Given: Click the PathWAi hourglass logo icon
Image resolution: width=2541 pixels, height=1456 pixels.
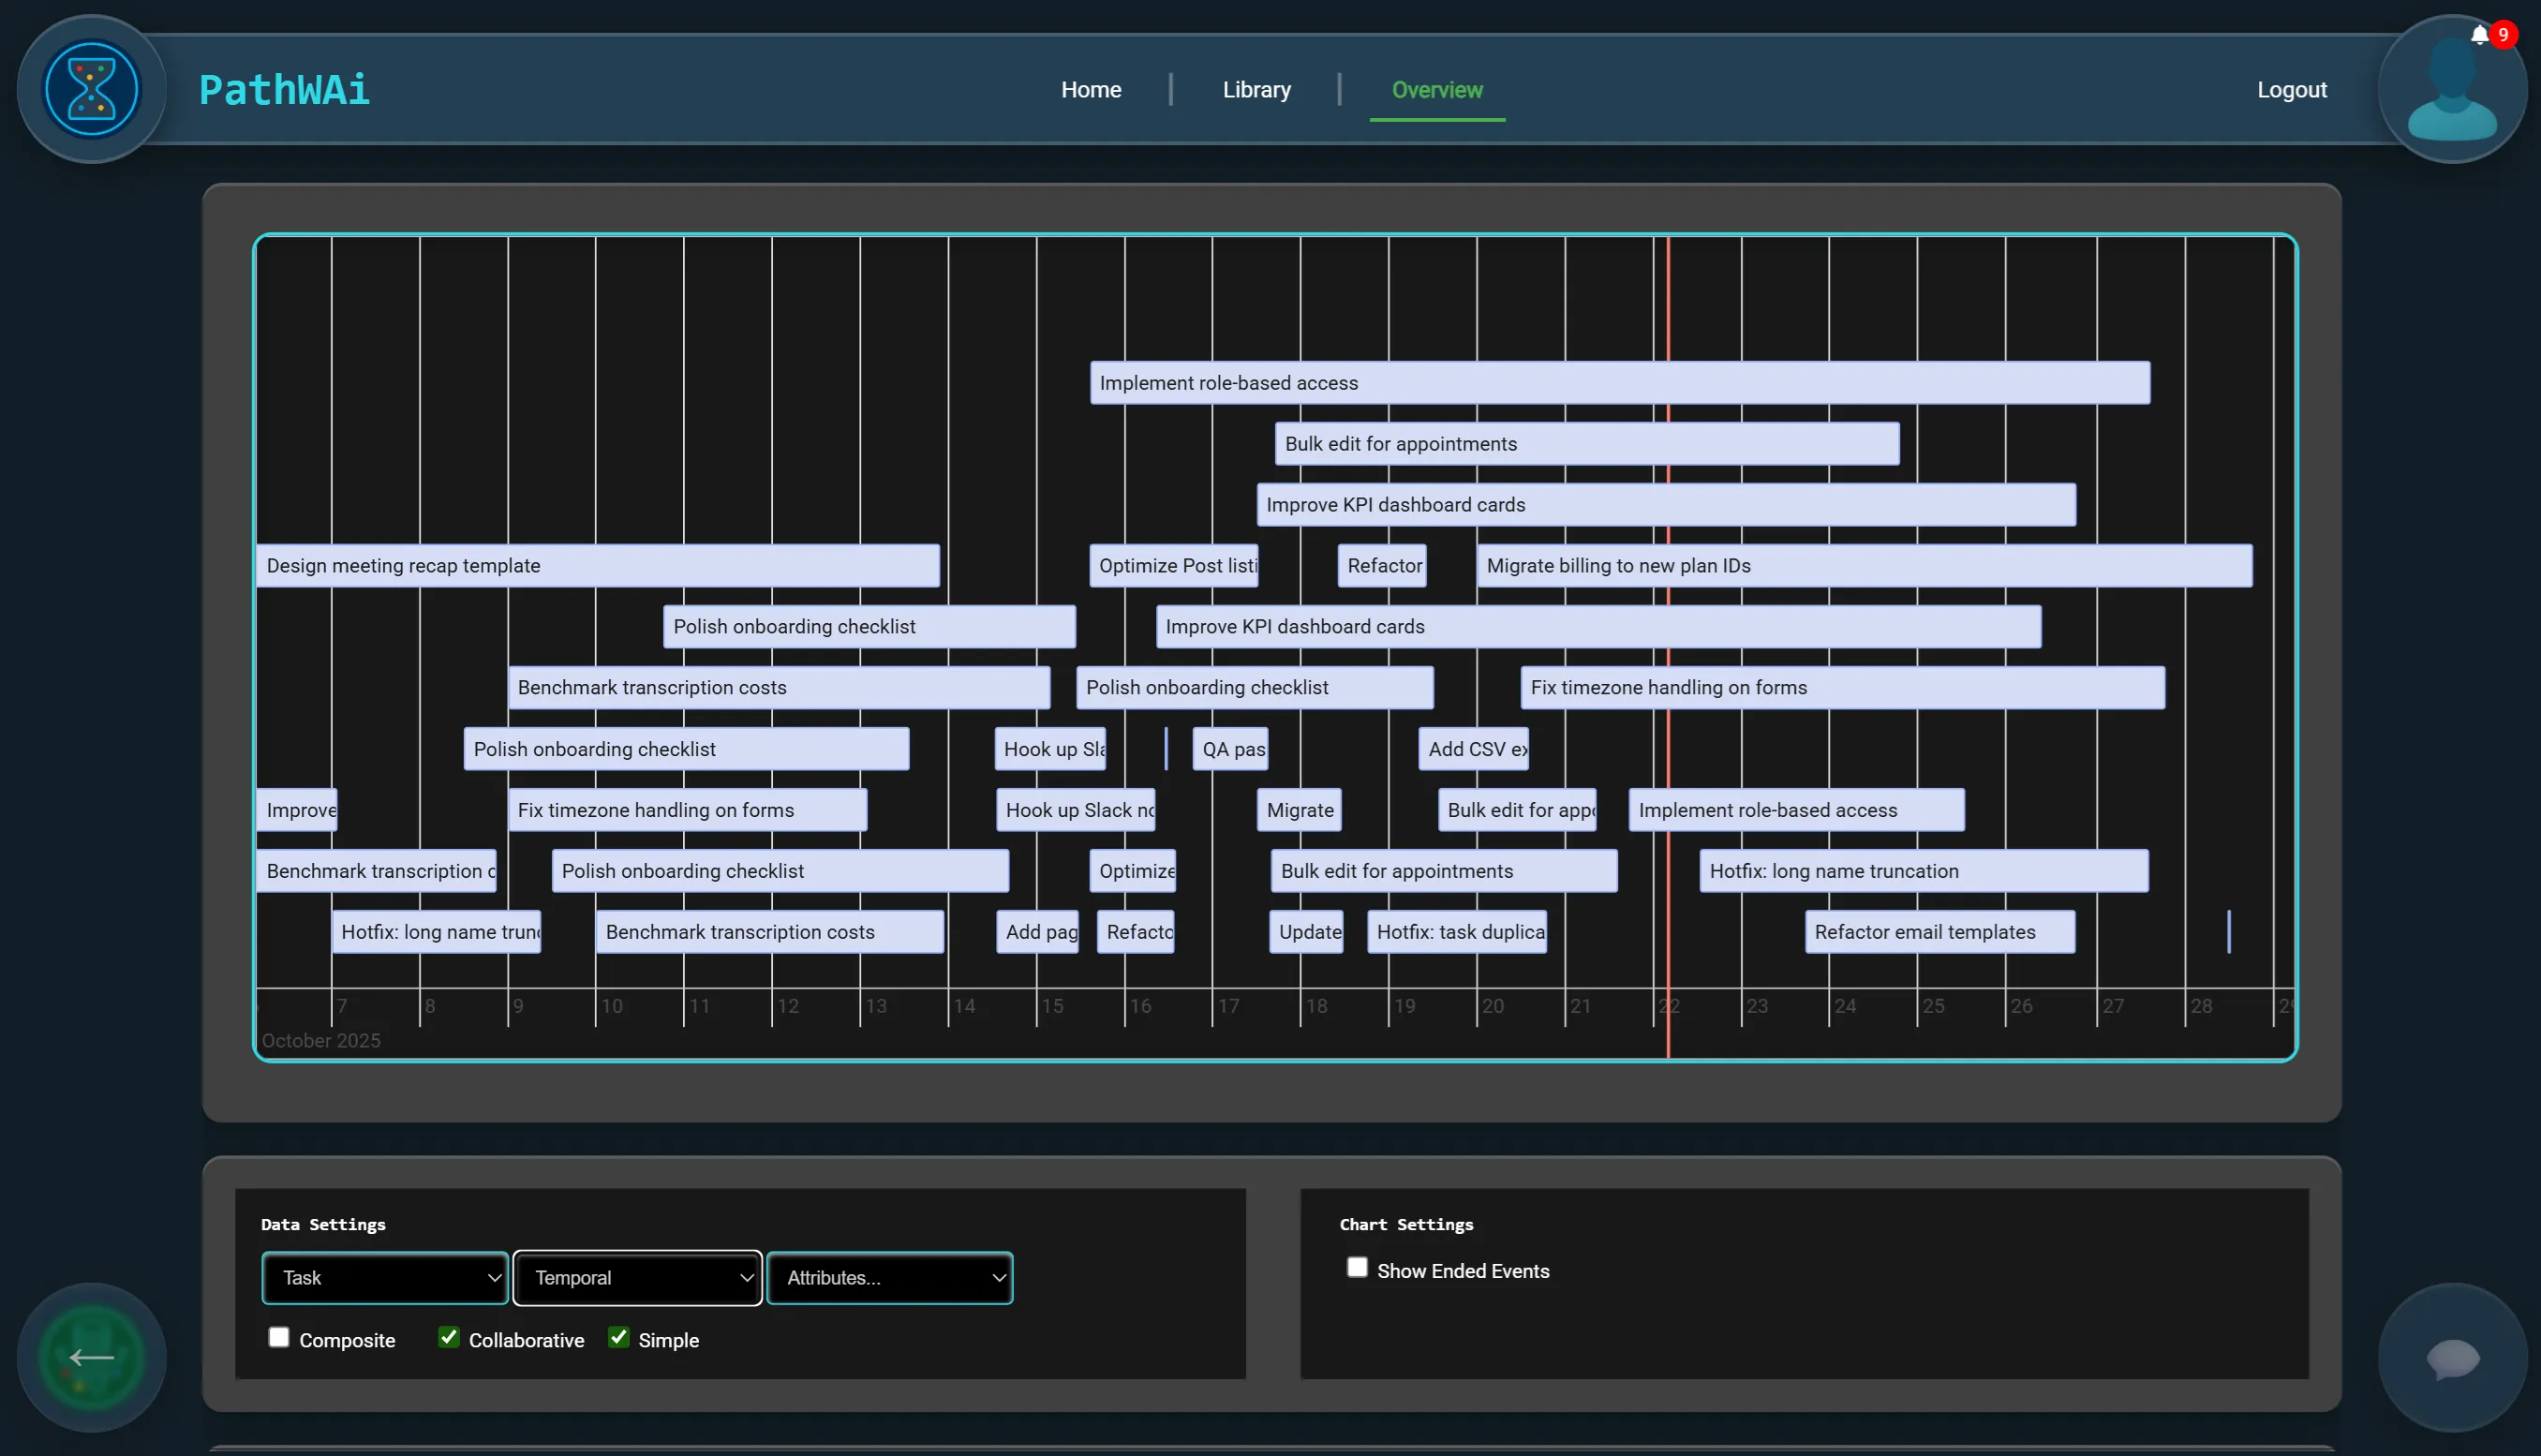Looking at the screenshot, I should [x=91, y=89].
